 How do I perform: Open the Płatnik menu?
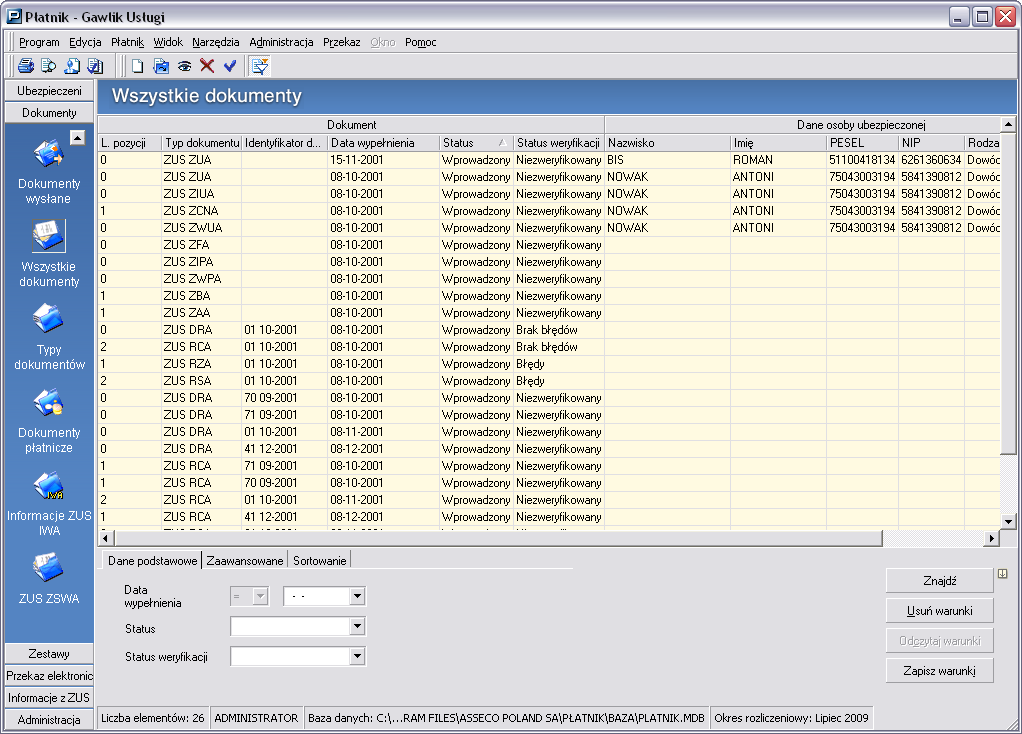click(x=127, y=42)
